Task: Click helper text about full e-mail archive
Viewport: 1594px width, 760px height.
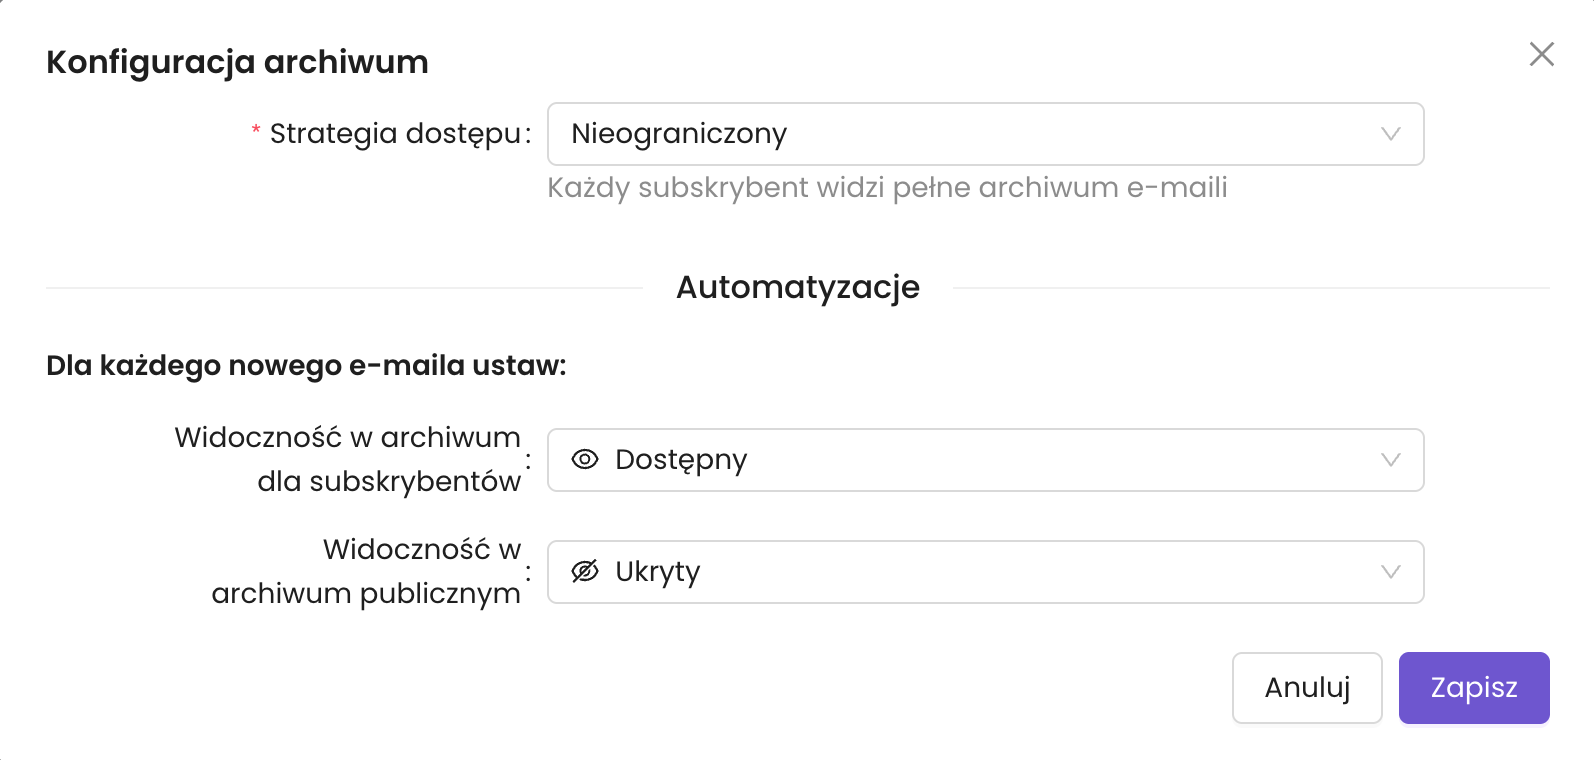Action: coord(887,188)
